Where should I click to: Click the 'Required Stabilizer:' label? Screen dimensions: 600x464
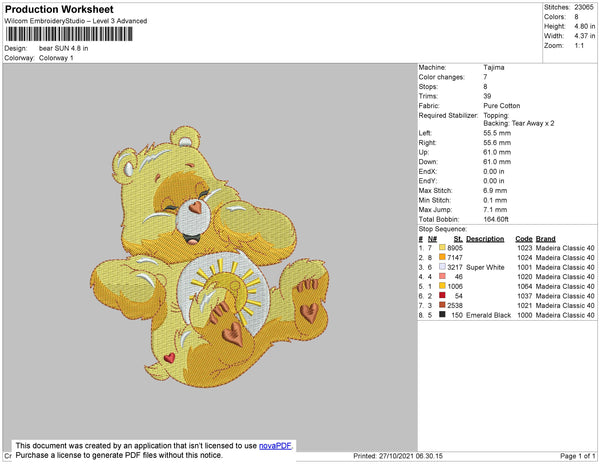(448, 115)
